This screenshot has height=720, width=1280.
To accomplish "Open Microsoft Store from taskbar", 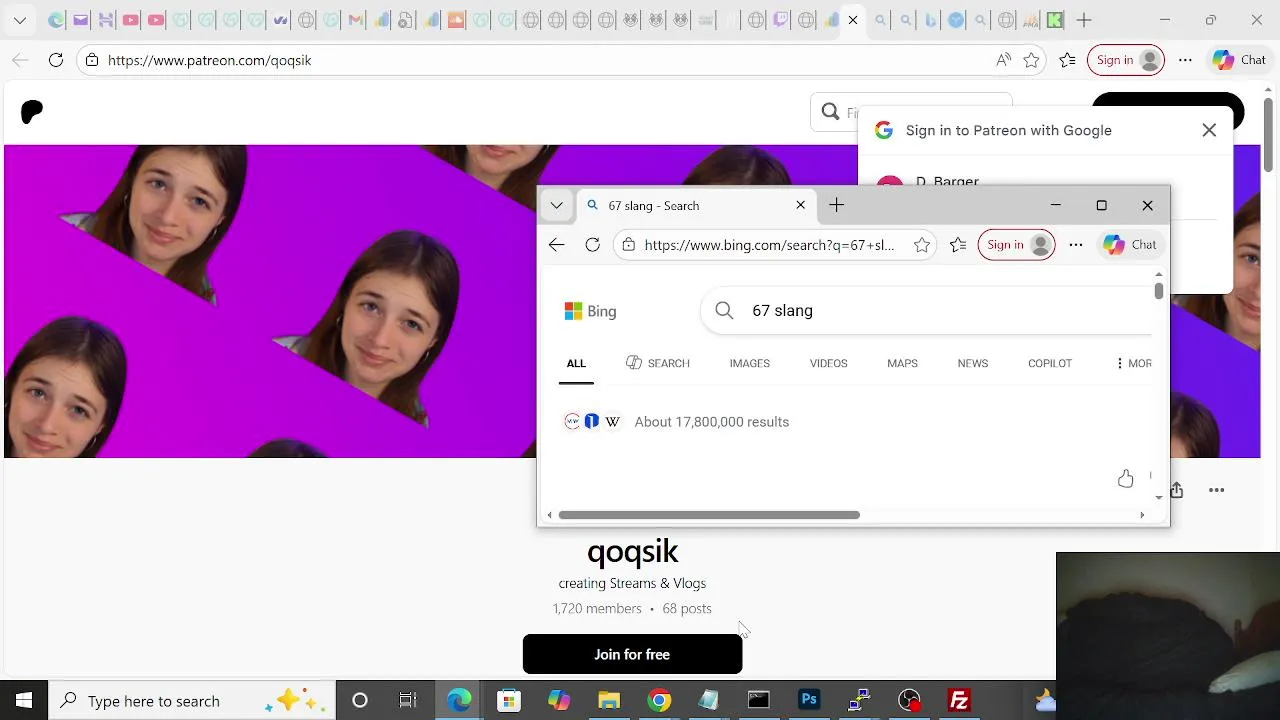I will pyautogui.click(x=509, y=700).
